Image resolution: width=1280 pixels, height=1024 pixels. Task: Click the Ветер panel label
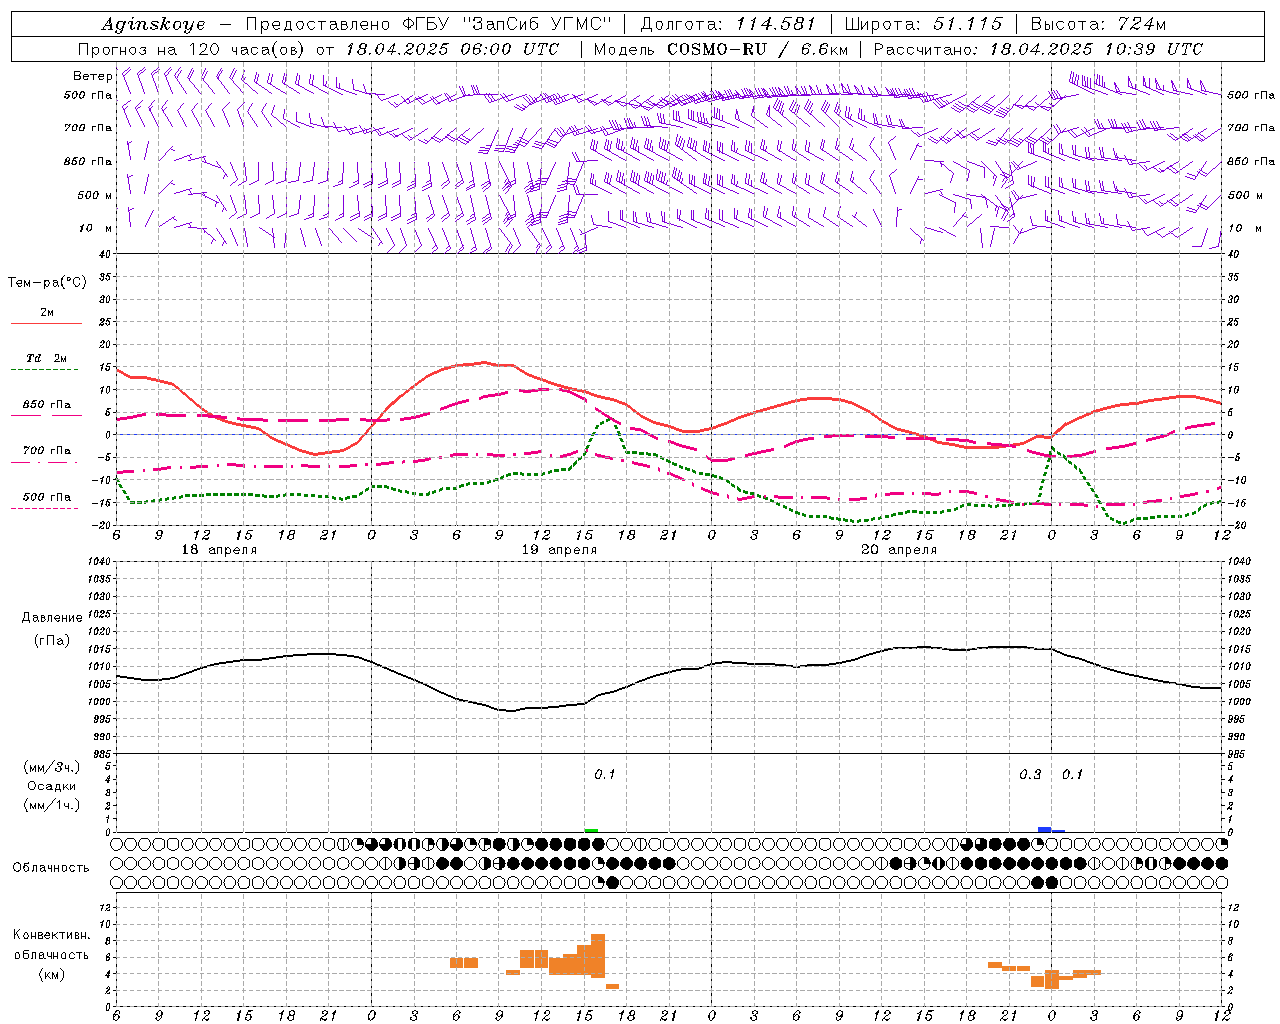point(92,76)
